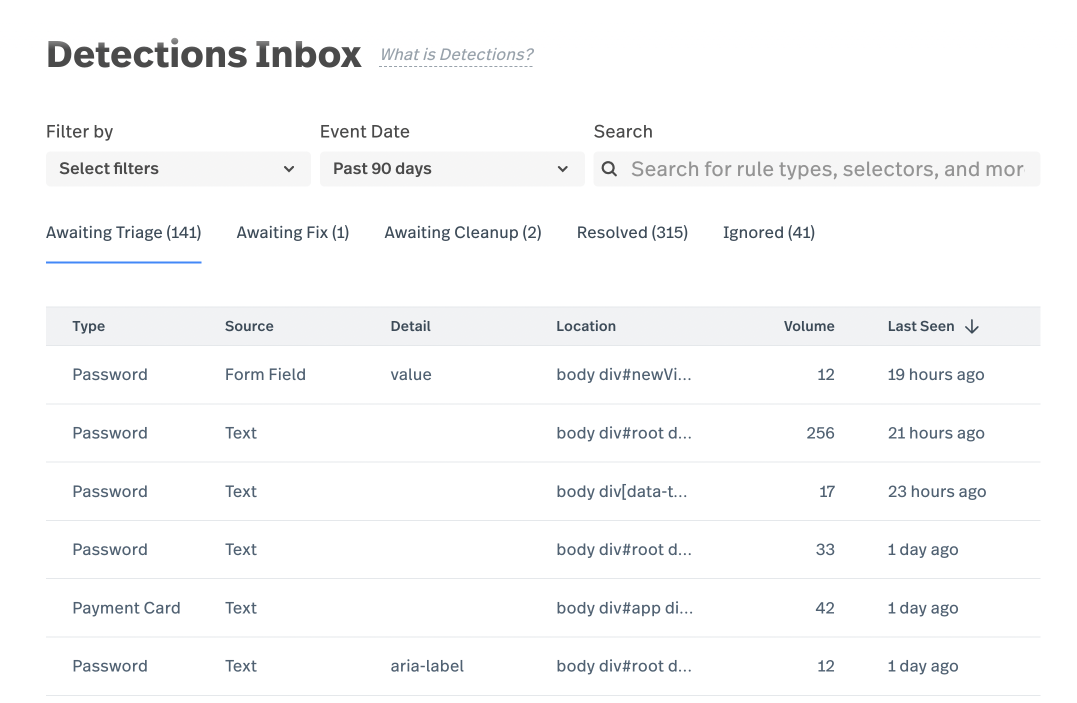Click the Last Seen sort arrow
The width and height of the screenshot is (1077, 703).
972,326
